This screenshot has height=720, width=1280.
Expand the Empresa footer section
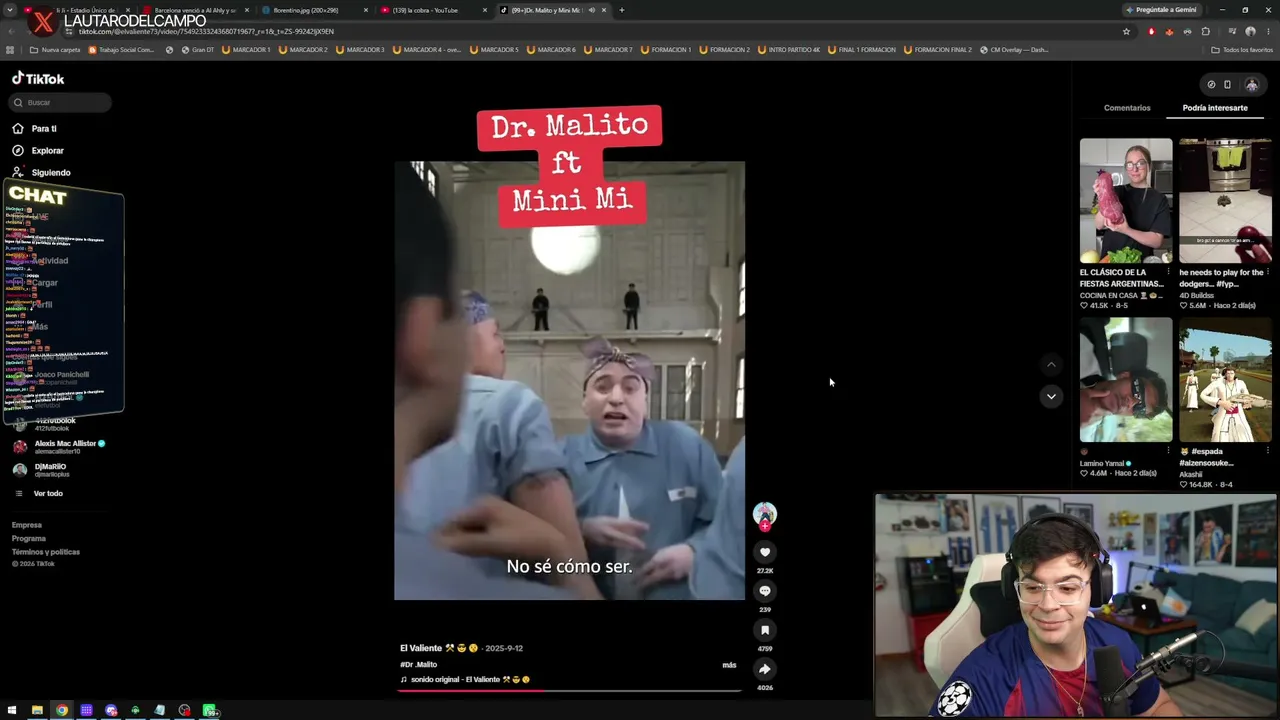[x=27, y=525]
